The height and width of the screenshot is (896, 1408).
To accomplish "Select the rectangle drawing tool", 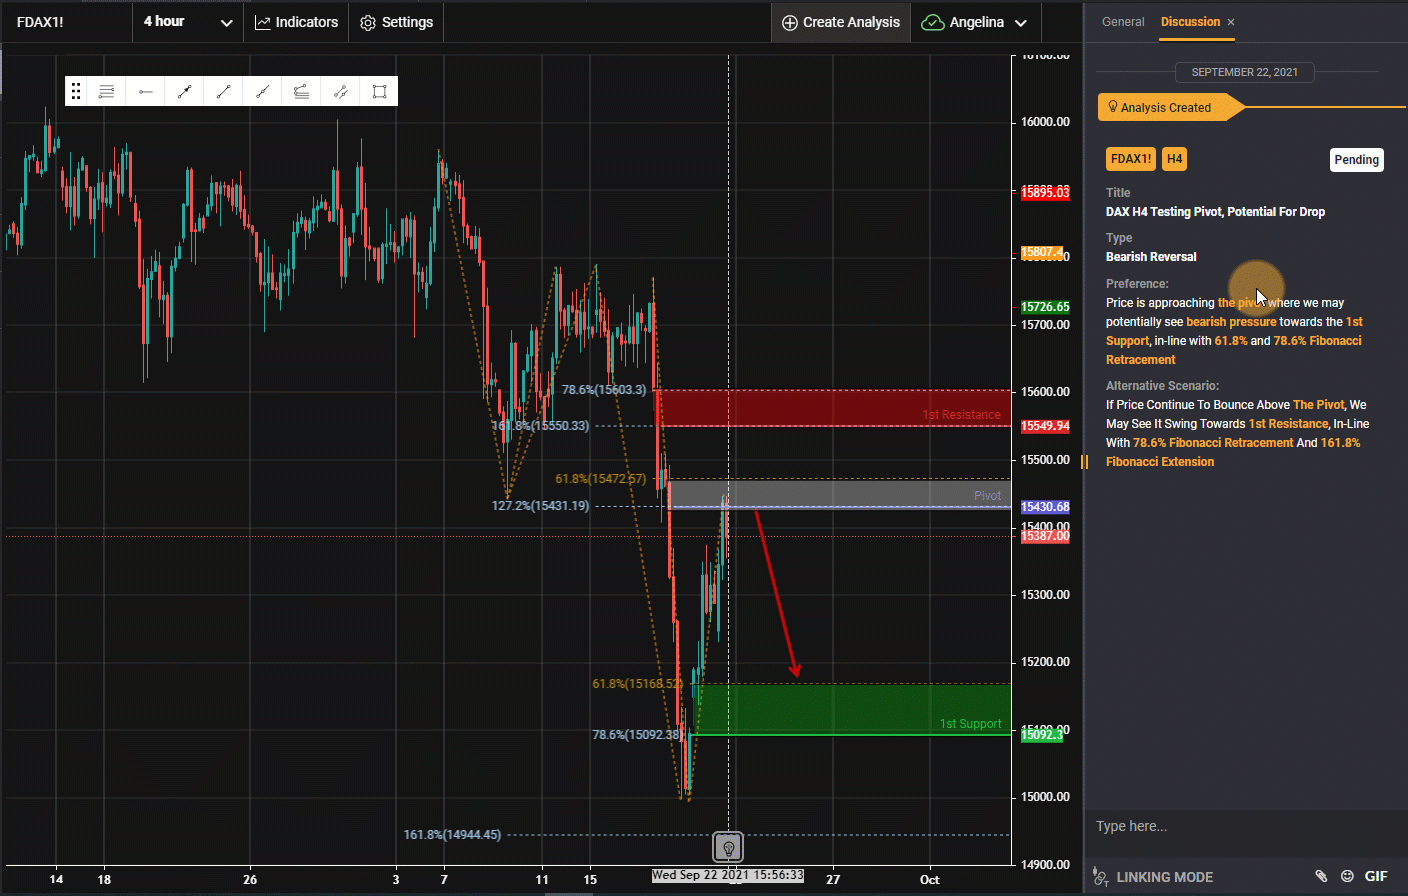I will coord(379,91).
